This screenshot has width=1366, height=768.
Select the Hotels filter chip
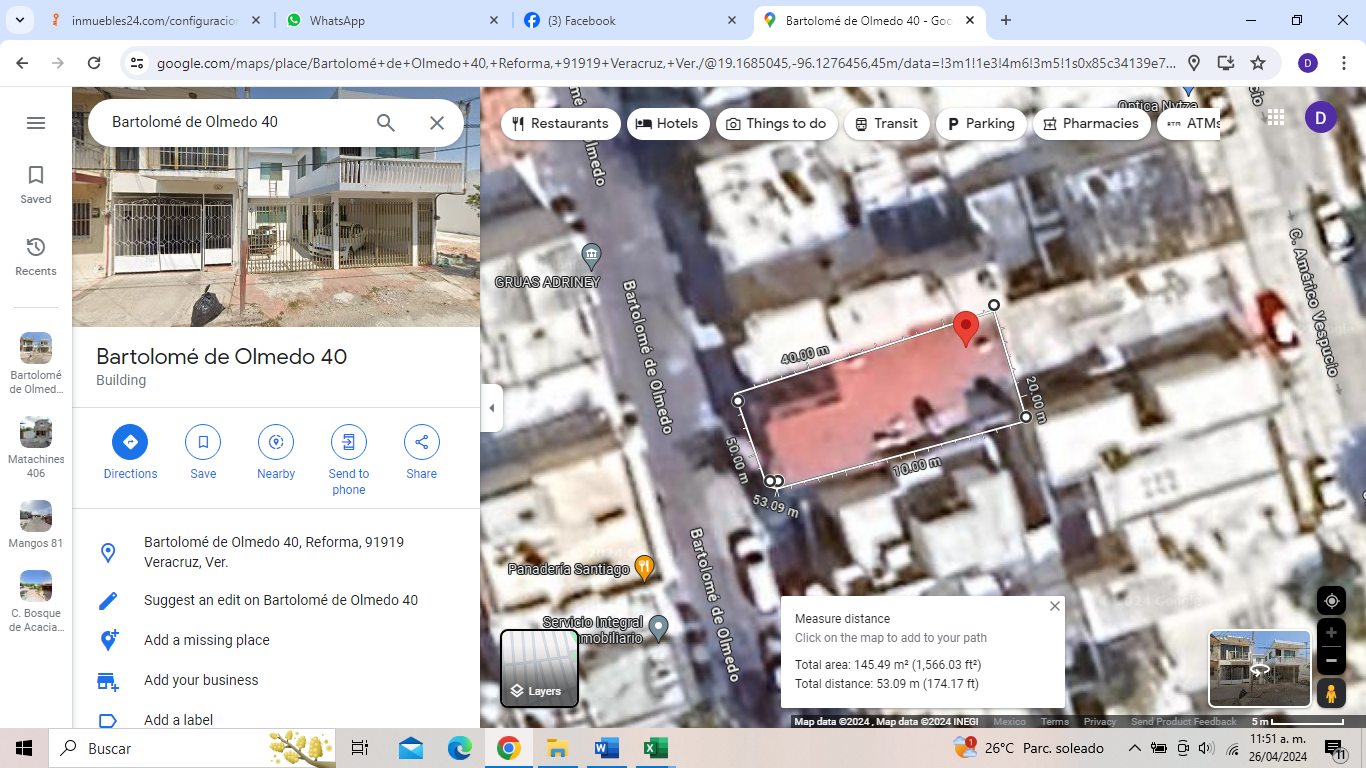(668, 124)
